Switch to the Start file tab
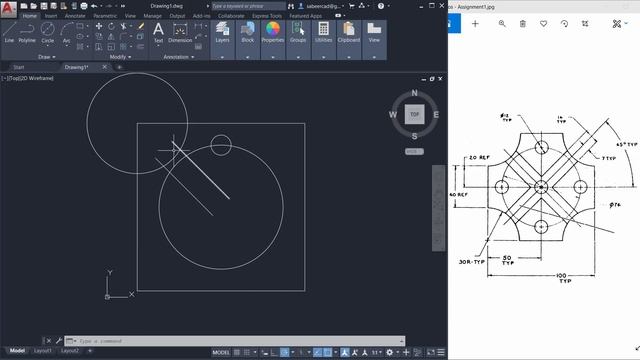 [x=19, y=67]
